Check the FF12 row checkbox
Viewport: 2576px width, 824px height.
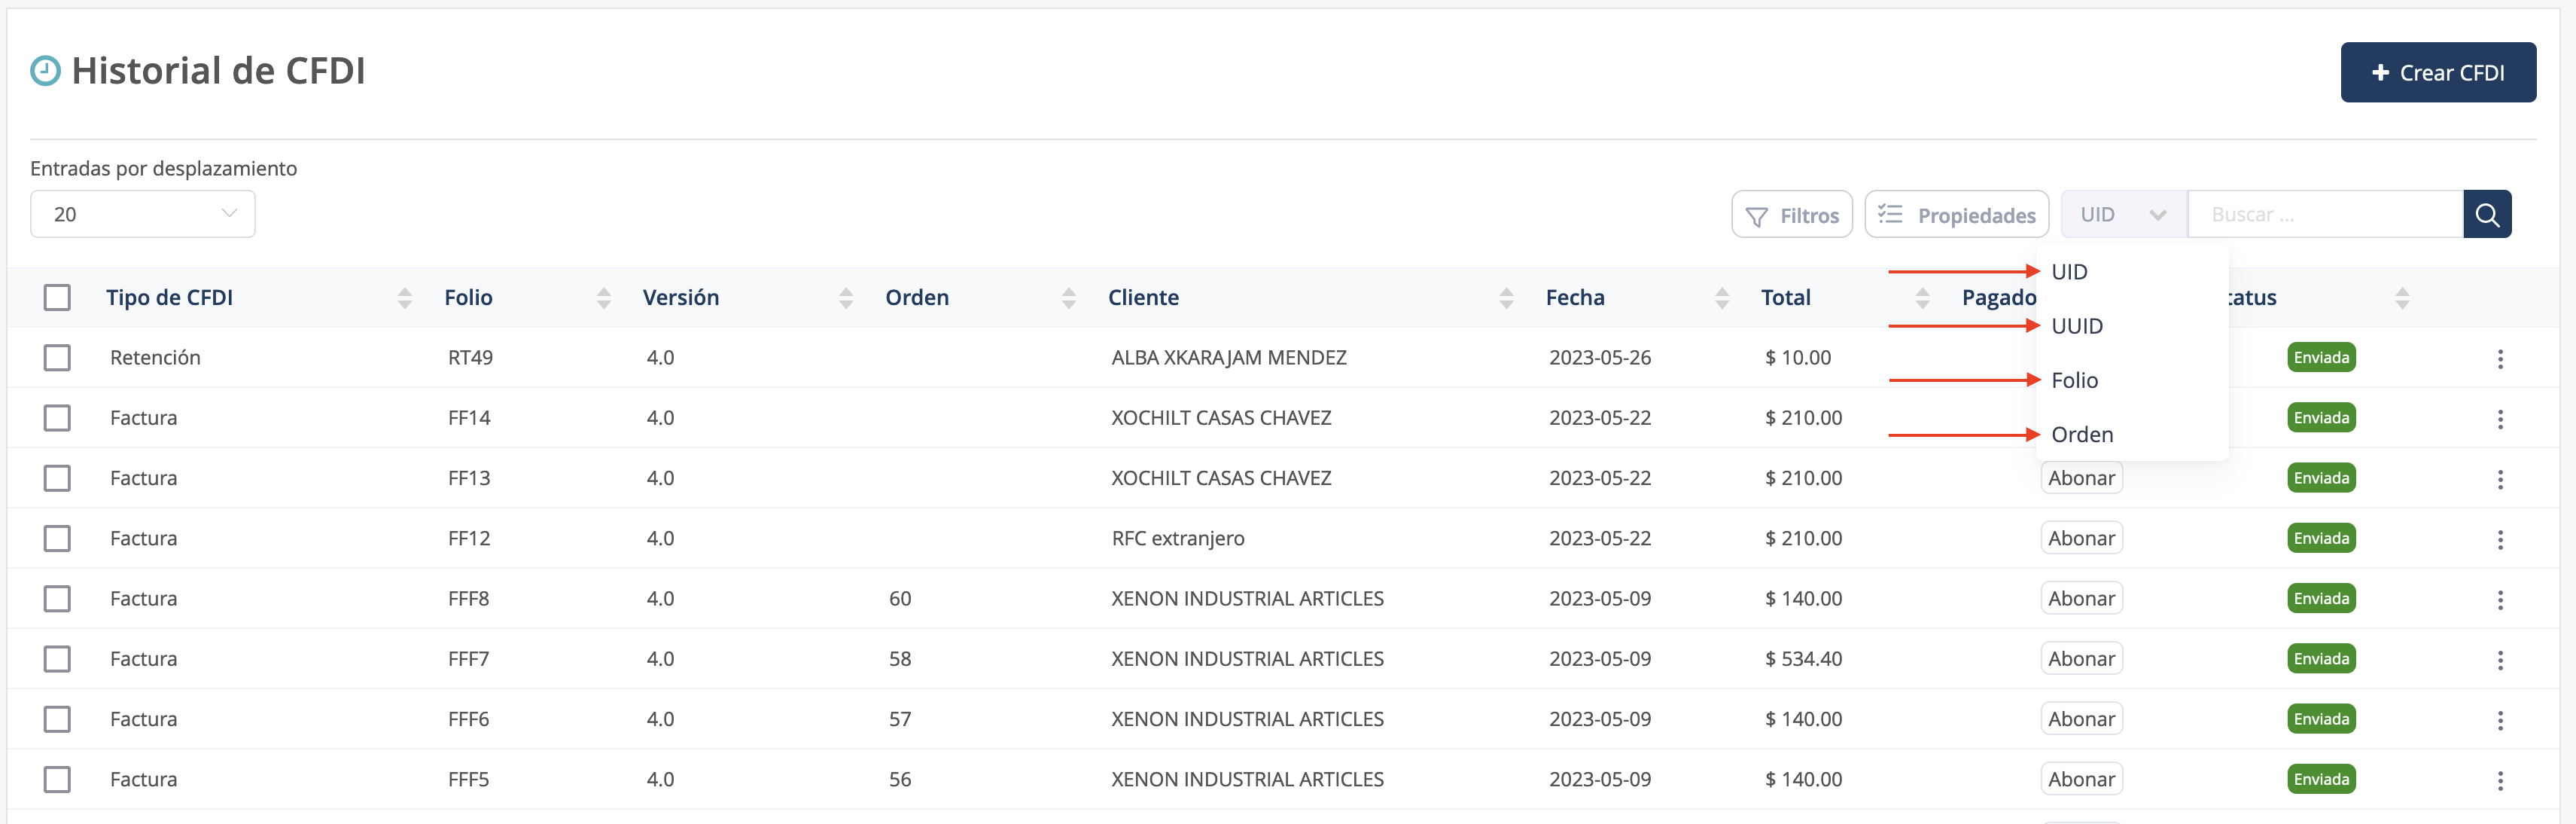pyautogui.click(x=57, y=538)
